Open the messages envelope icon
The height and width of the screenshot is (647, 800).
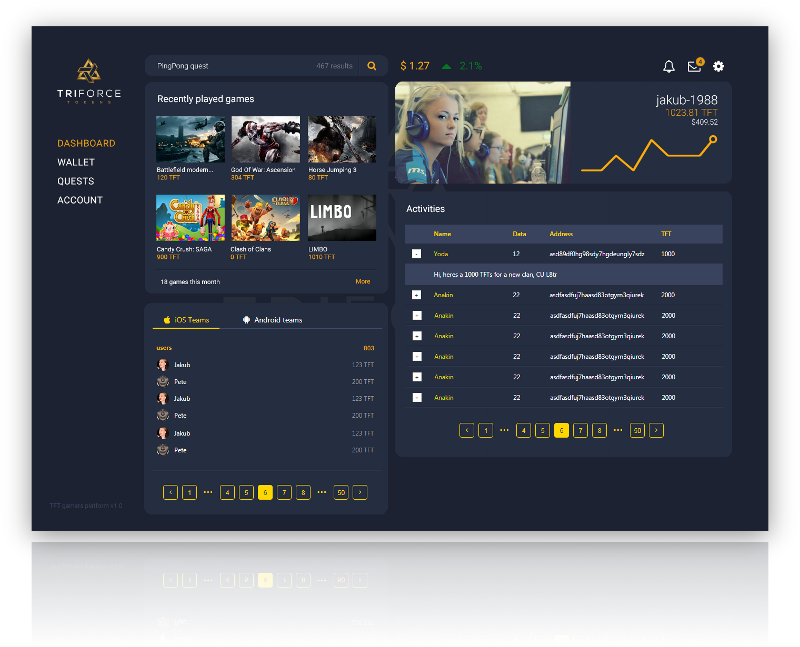pos(694,67)
